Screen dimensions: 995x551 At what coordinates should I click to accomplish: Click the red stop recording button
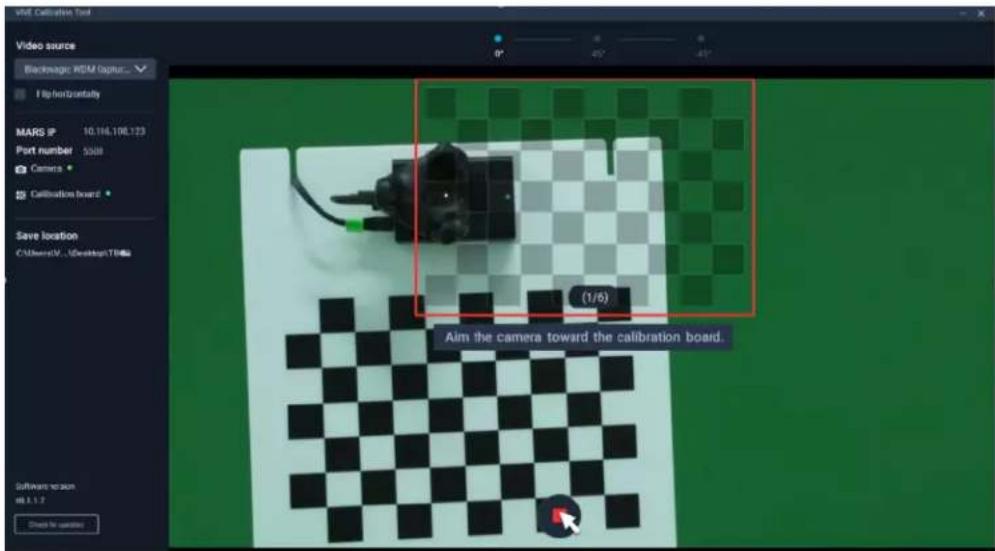pyautogui.click(x=559, y=517)
